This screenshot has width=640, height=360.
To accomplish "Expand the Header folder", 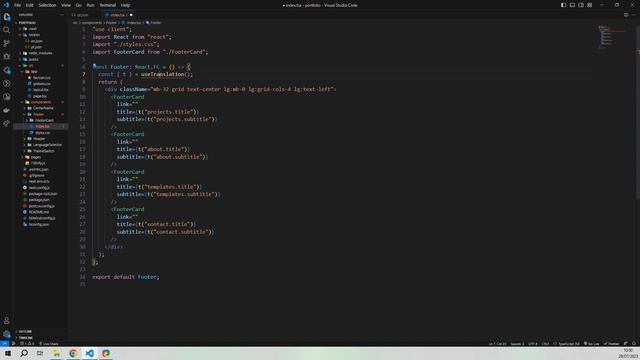I will [x=39, y=139].
